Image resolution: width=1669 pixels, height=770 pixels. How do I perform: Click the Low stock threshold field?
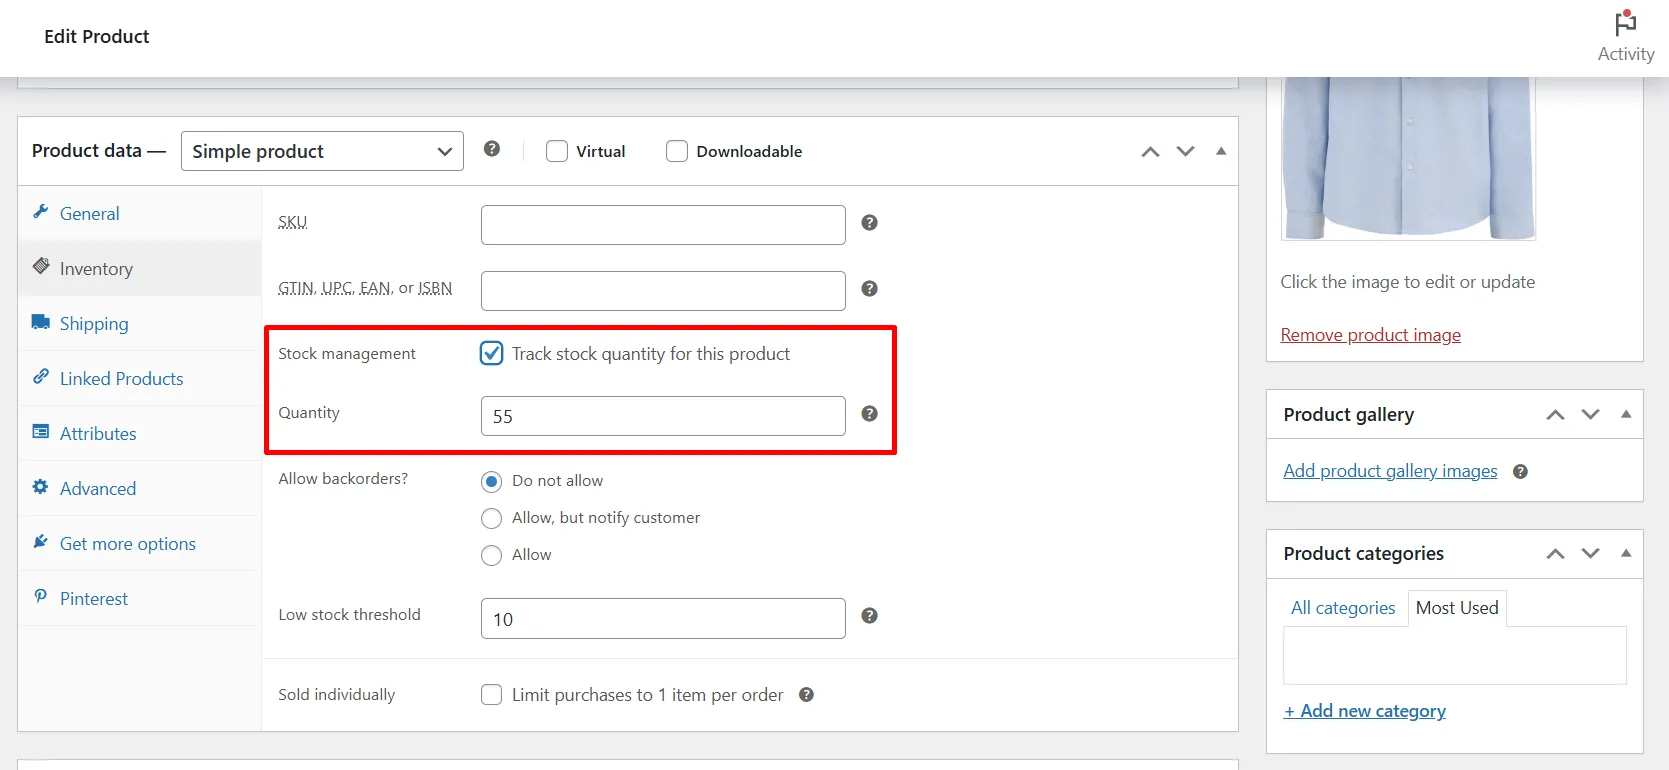pos(663,618)
